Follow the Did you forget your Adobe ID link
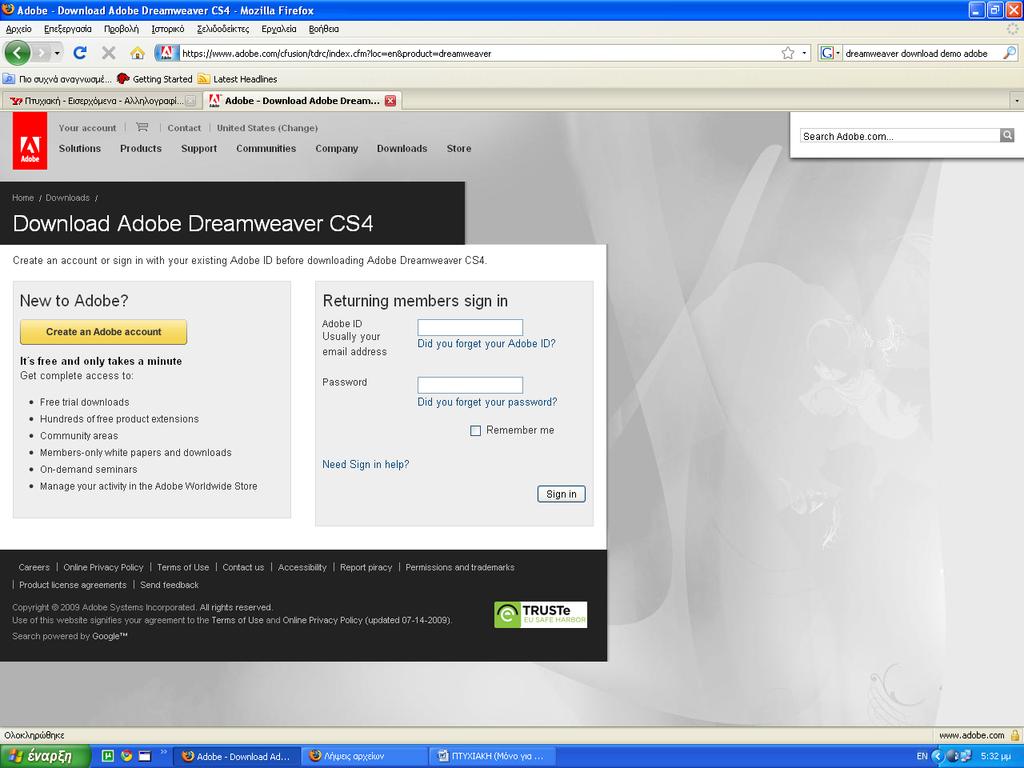The image size is (1024, 768). coord(487,344)
